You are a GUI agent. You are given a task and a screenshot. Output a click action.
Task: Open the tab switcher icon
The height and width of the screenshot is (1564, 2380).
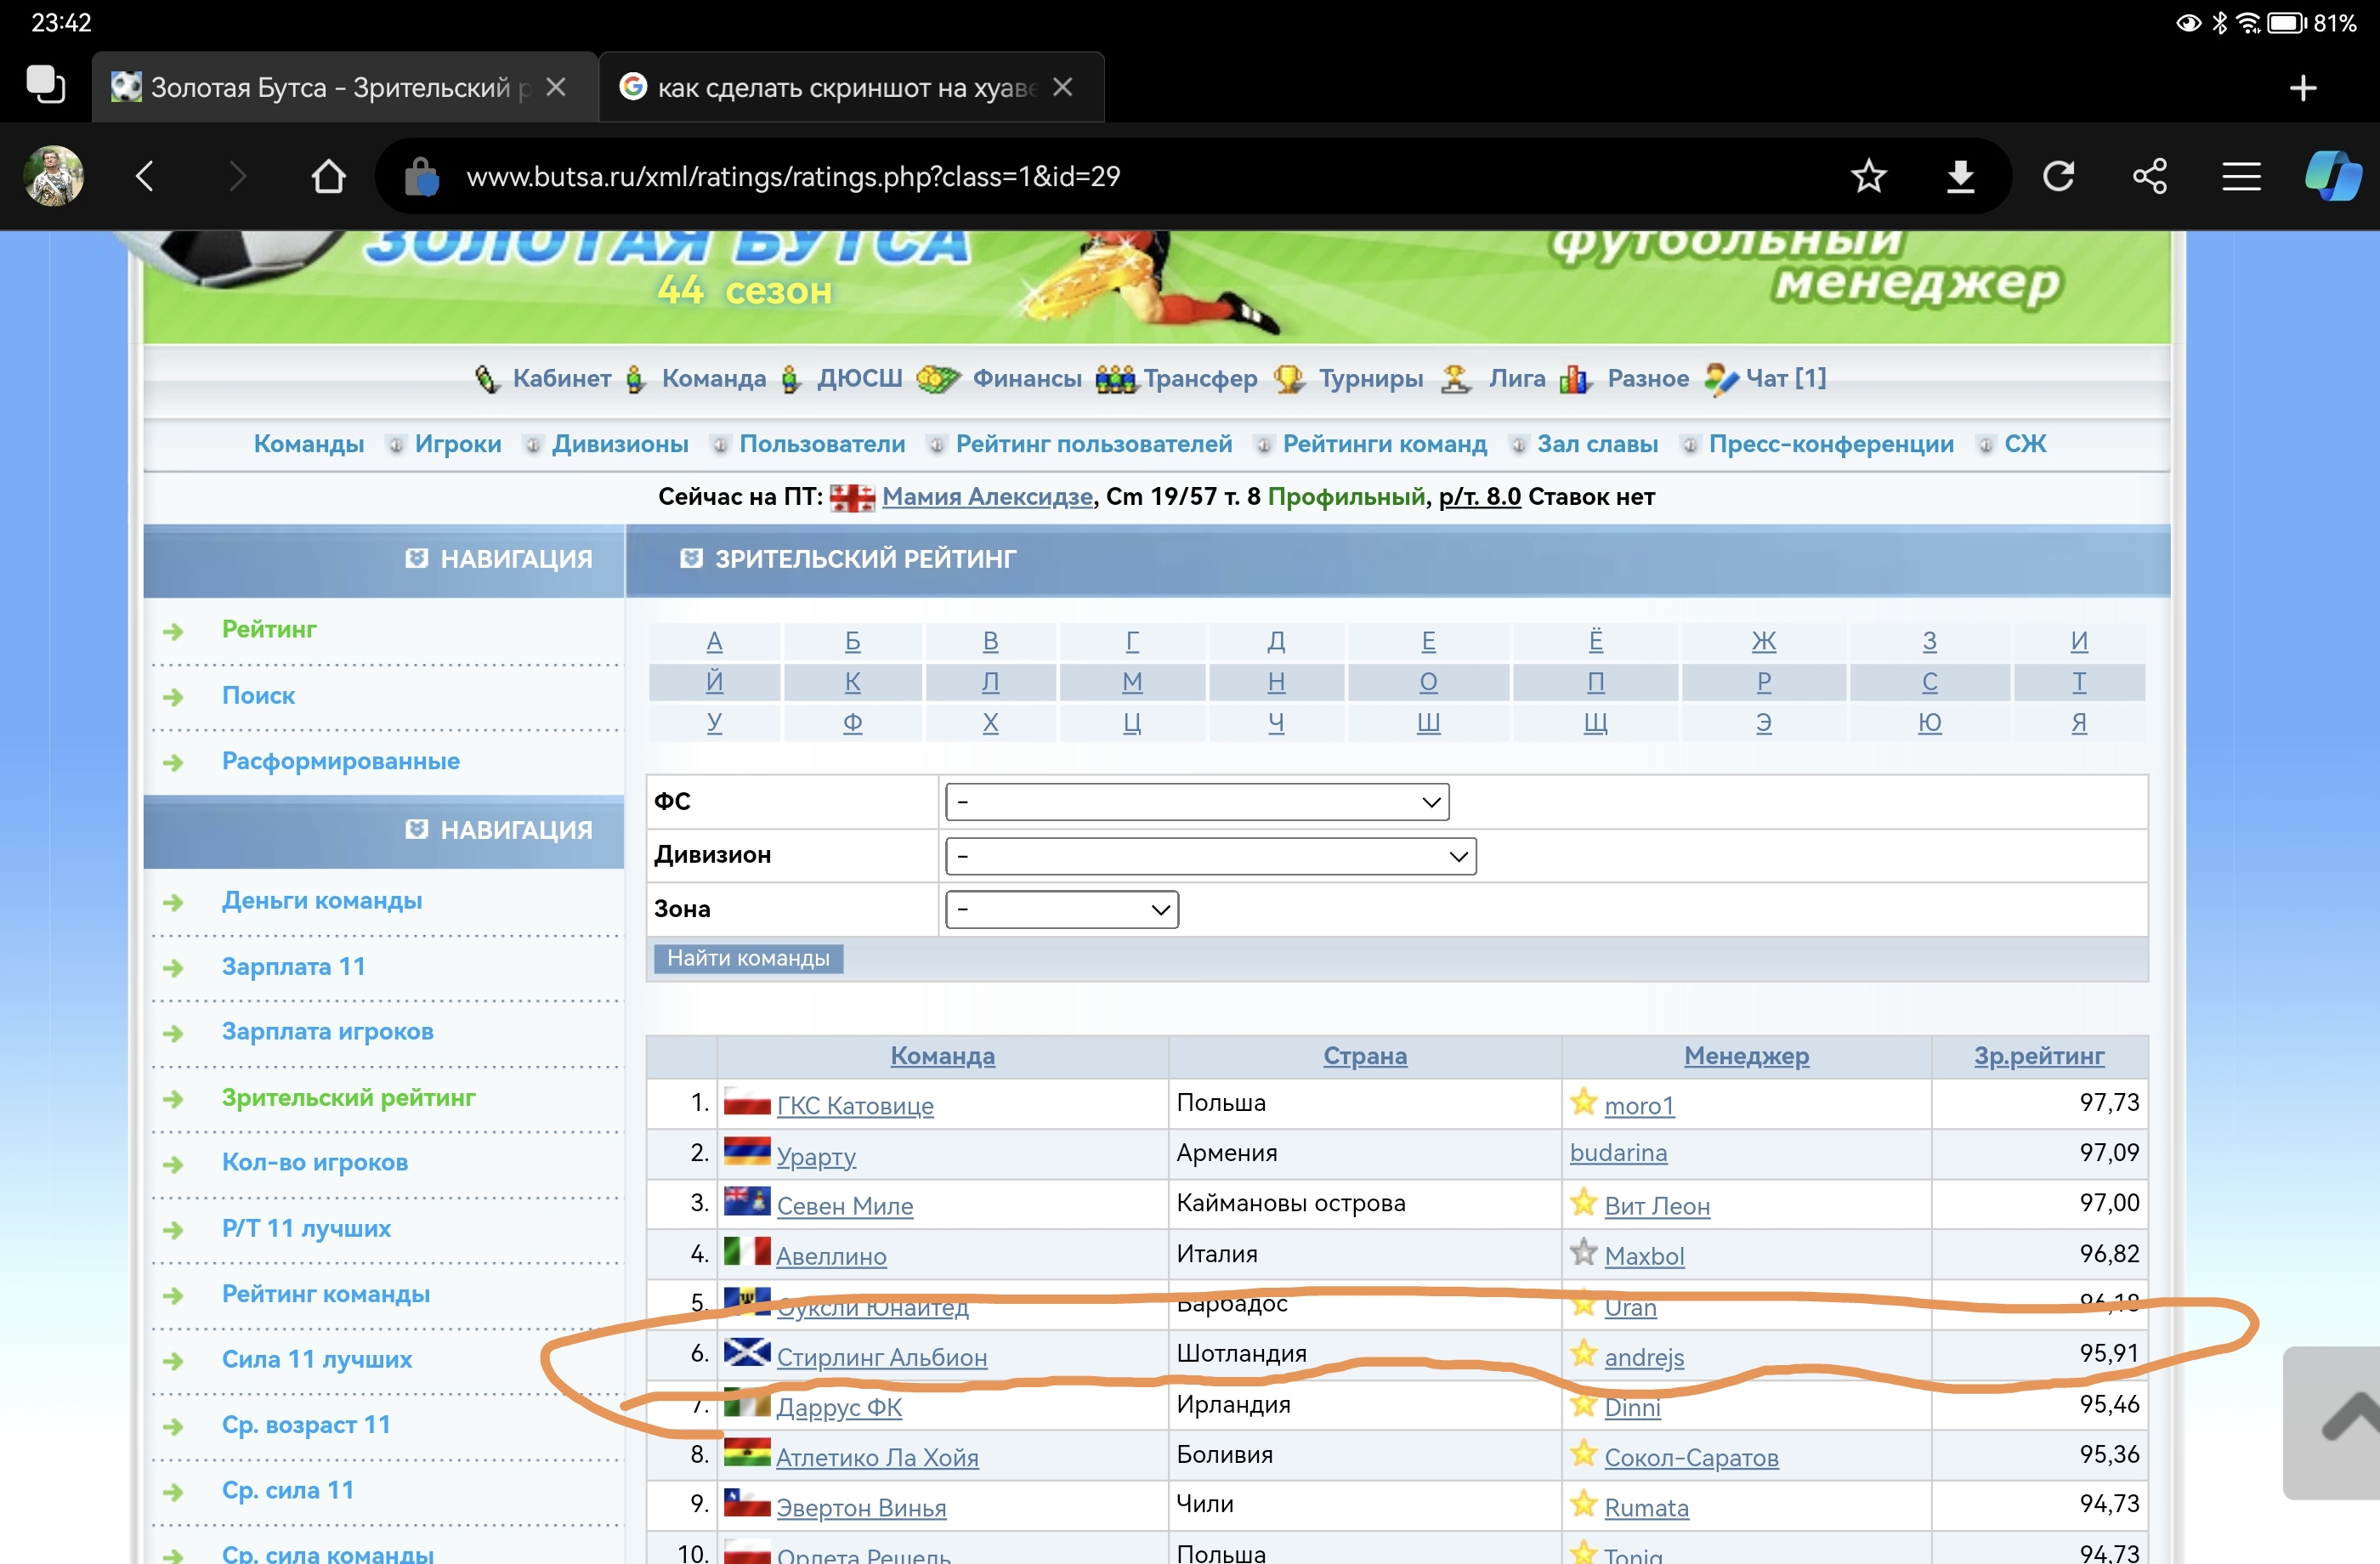45,86
